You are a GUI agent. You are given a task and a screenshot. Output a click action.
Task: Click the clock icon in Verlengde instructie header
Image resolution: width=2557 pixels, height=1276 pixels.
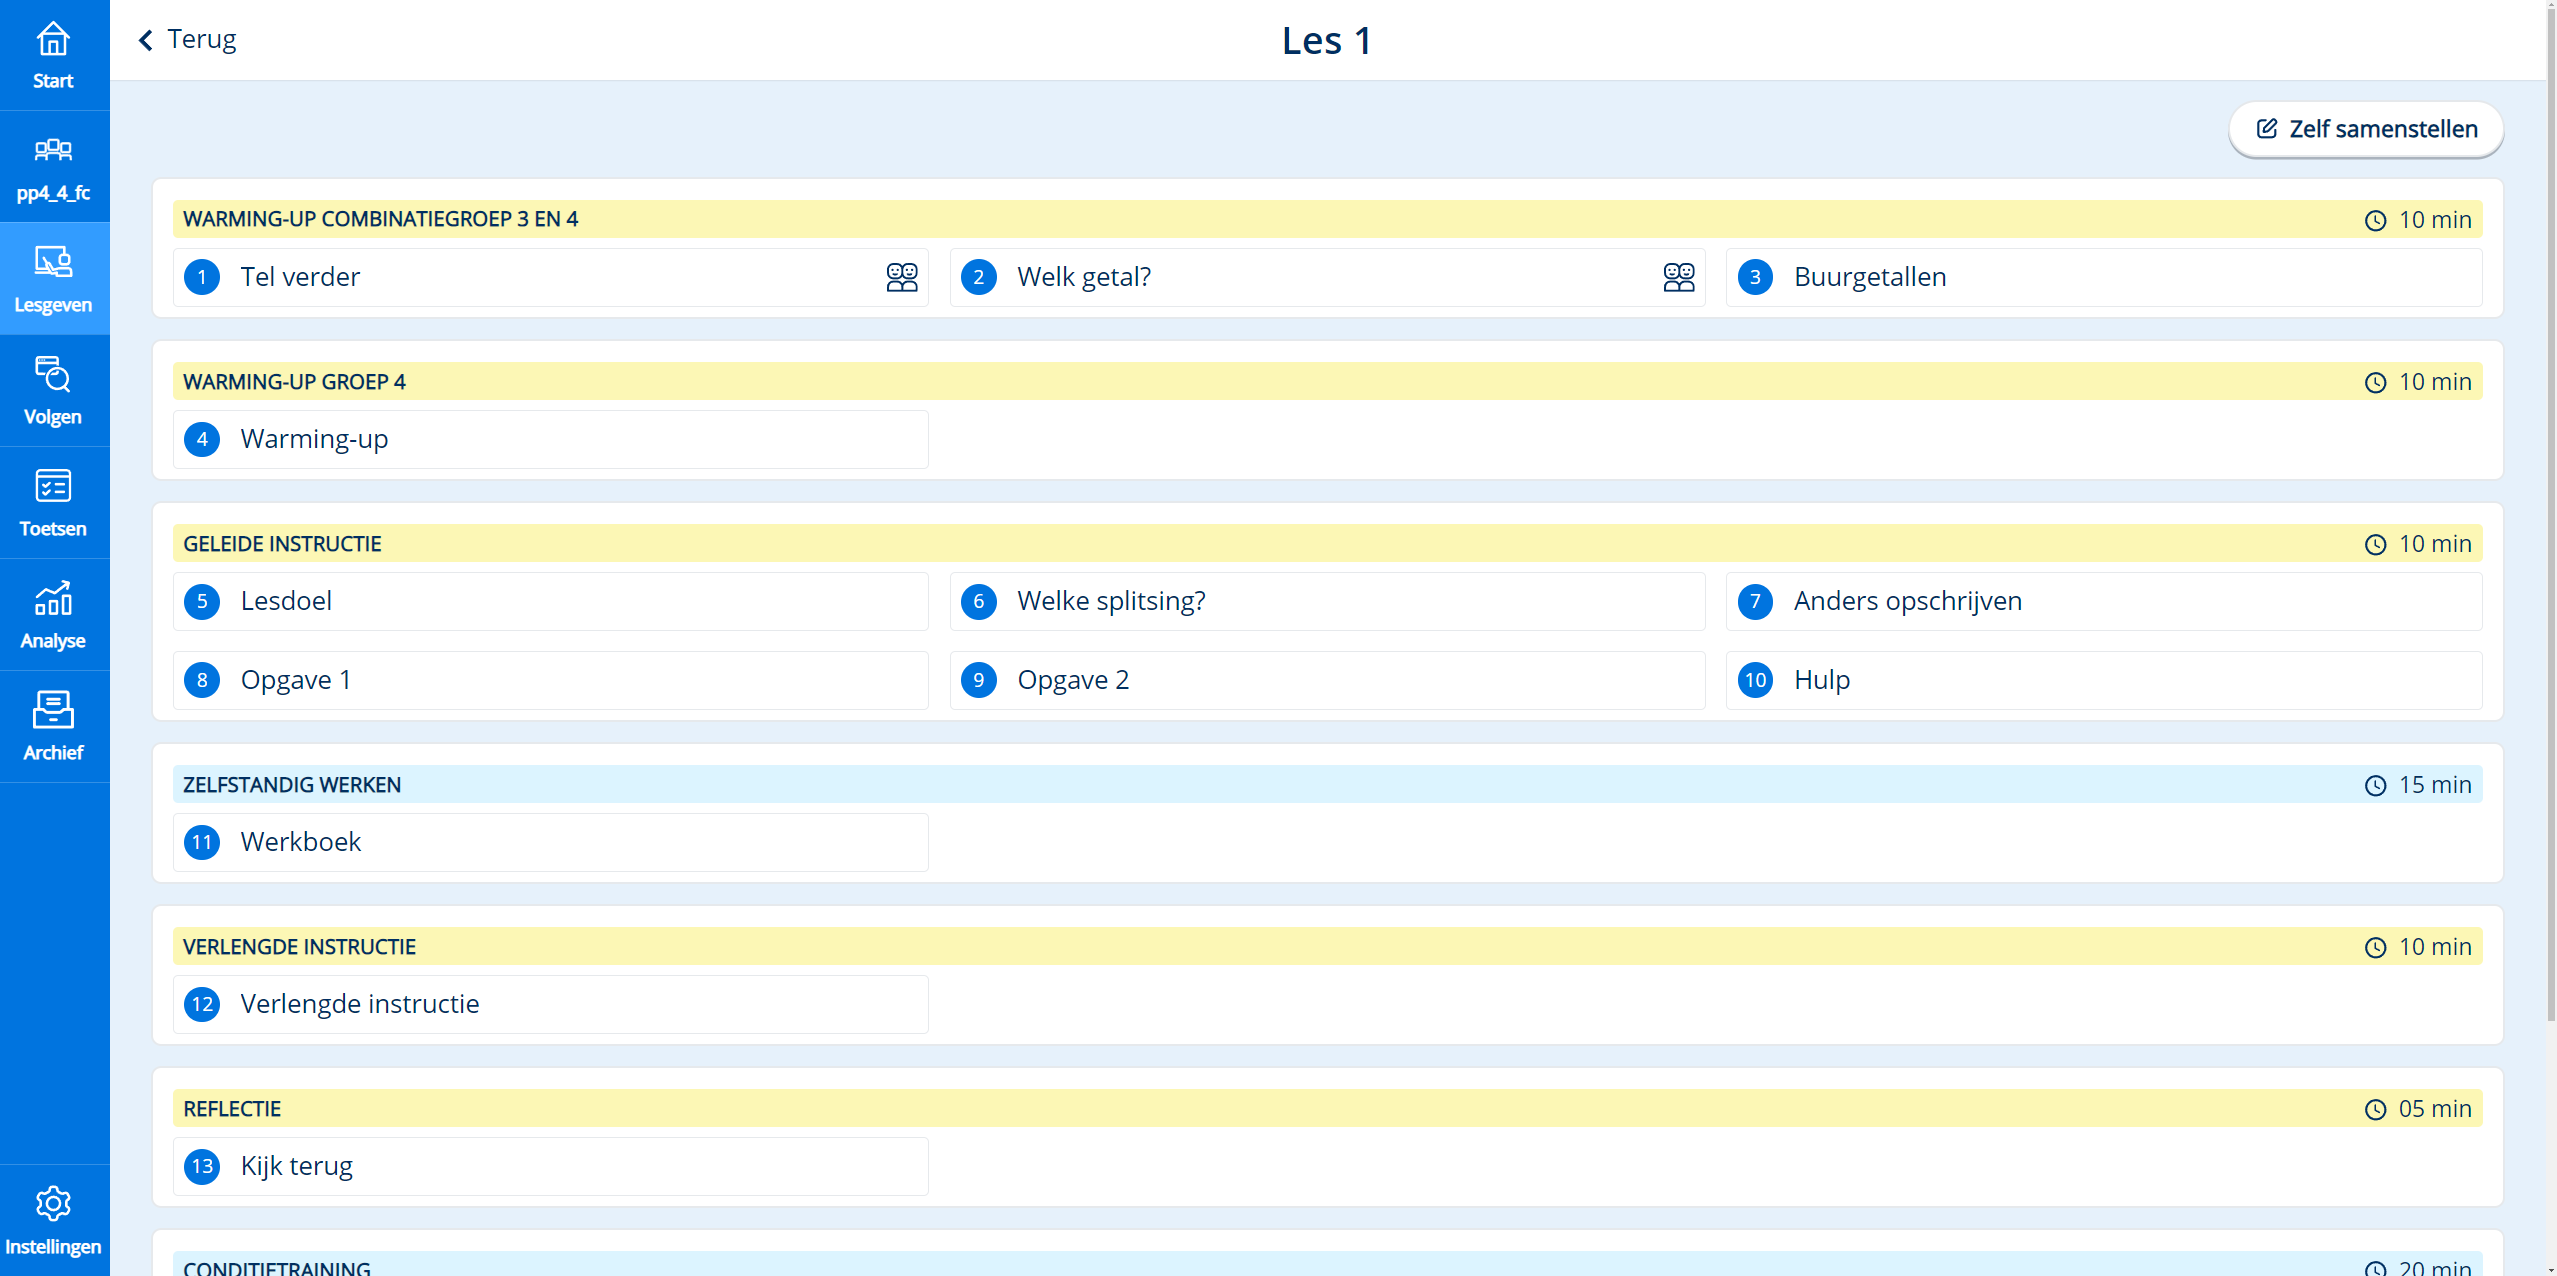click(2376, 947)
